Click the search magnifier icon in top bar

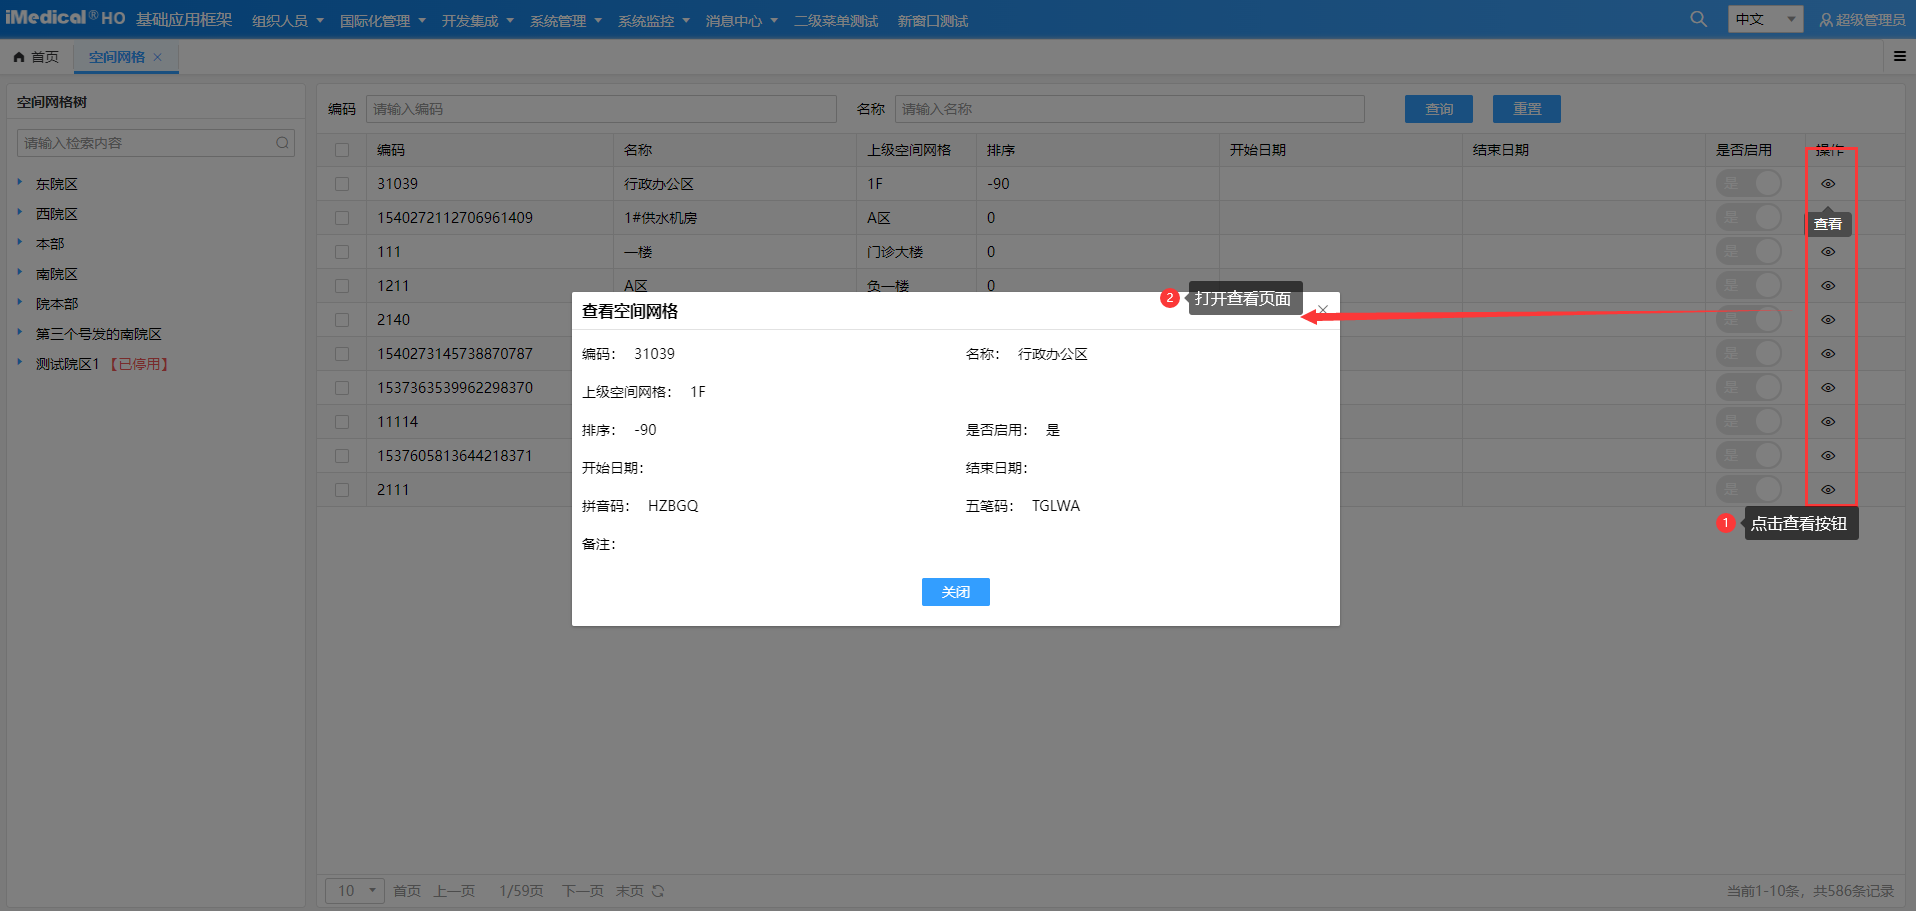pyautogui.click(x=1698, y=19)
